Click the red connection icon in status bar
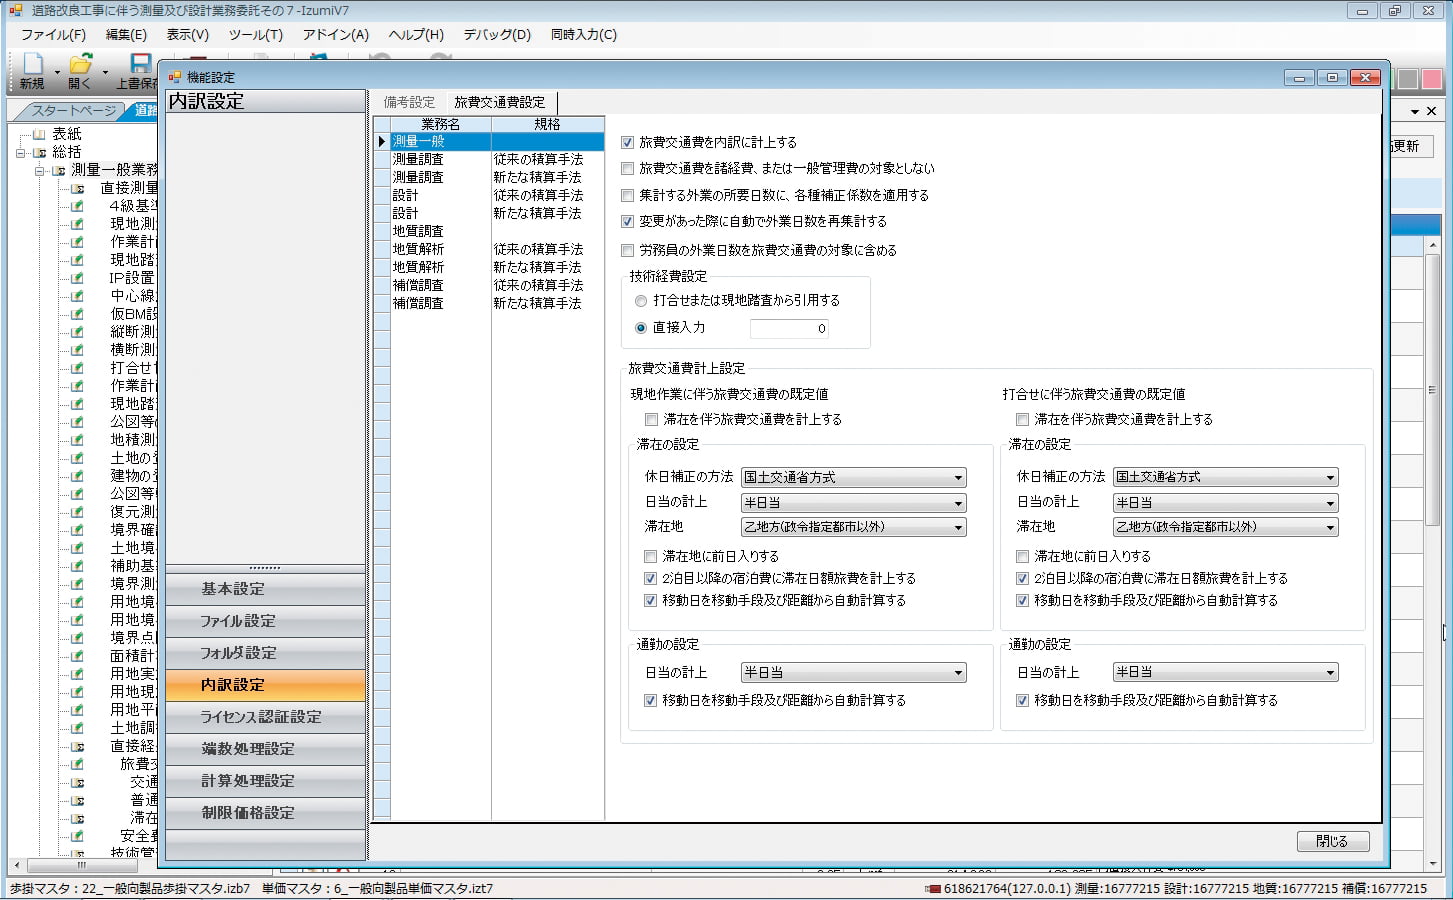Viewport: 1453px width, 900px height. (x=932, y=888)
